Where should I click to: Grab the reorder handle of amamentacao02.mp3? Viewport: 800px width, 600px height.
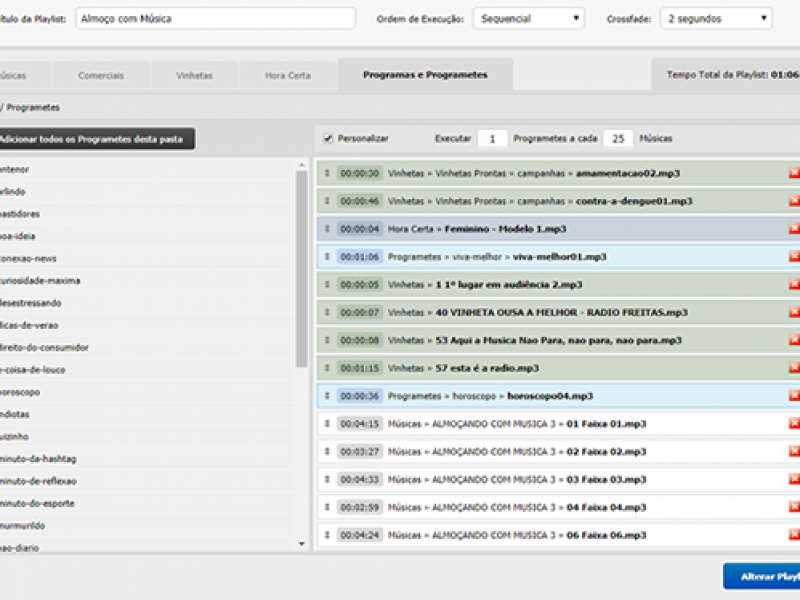point(328,173)
